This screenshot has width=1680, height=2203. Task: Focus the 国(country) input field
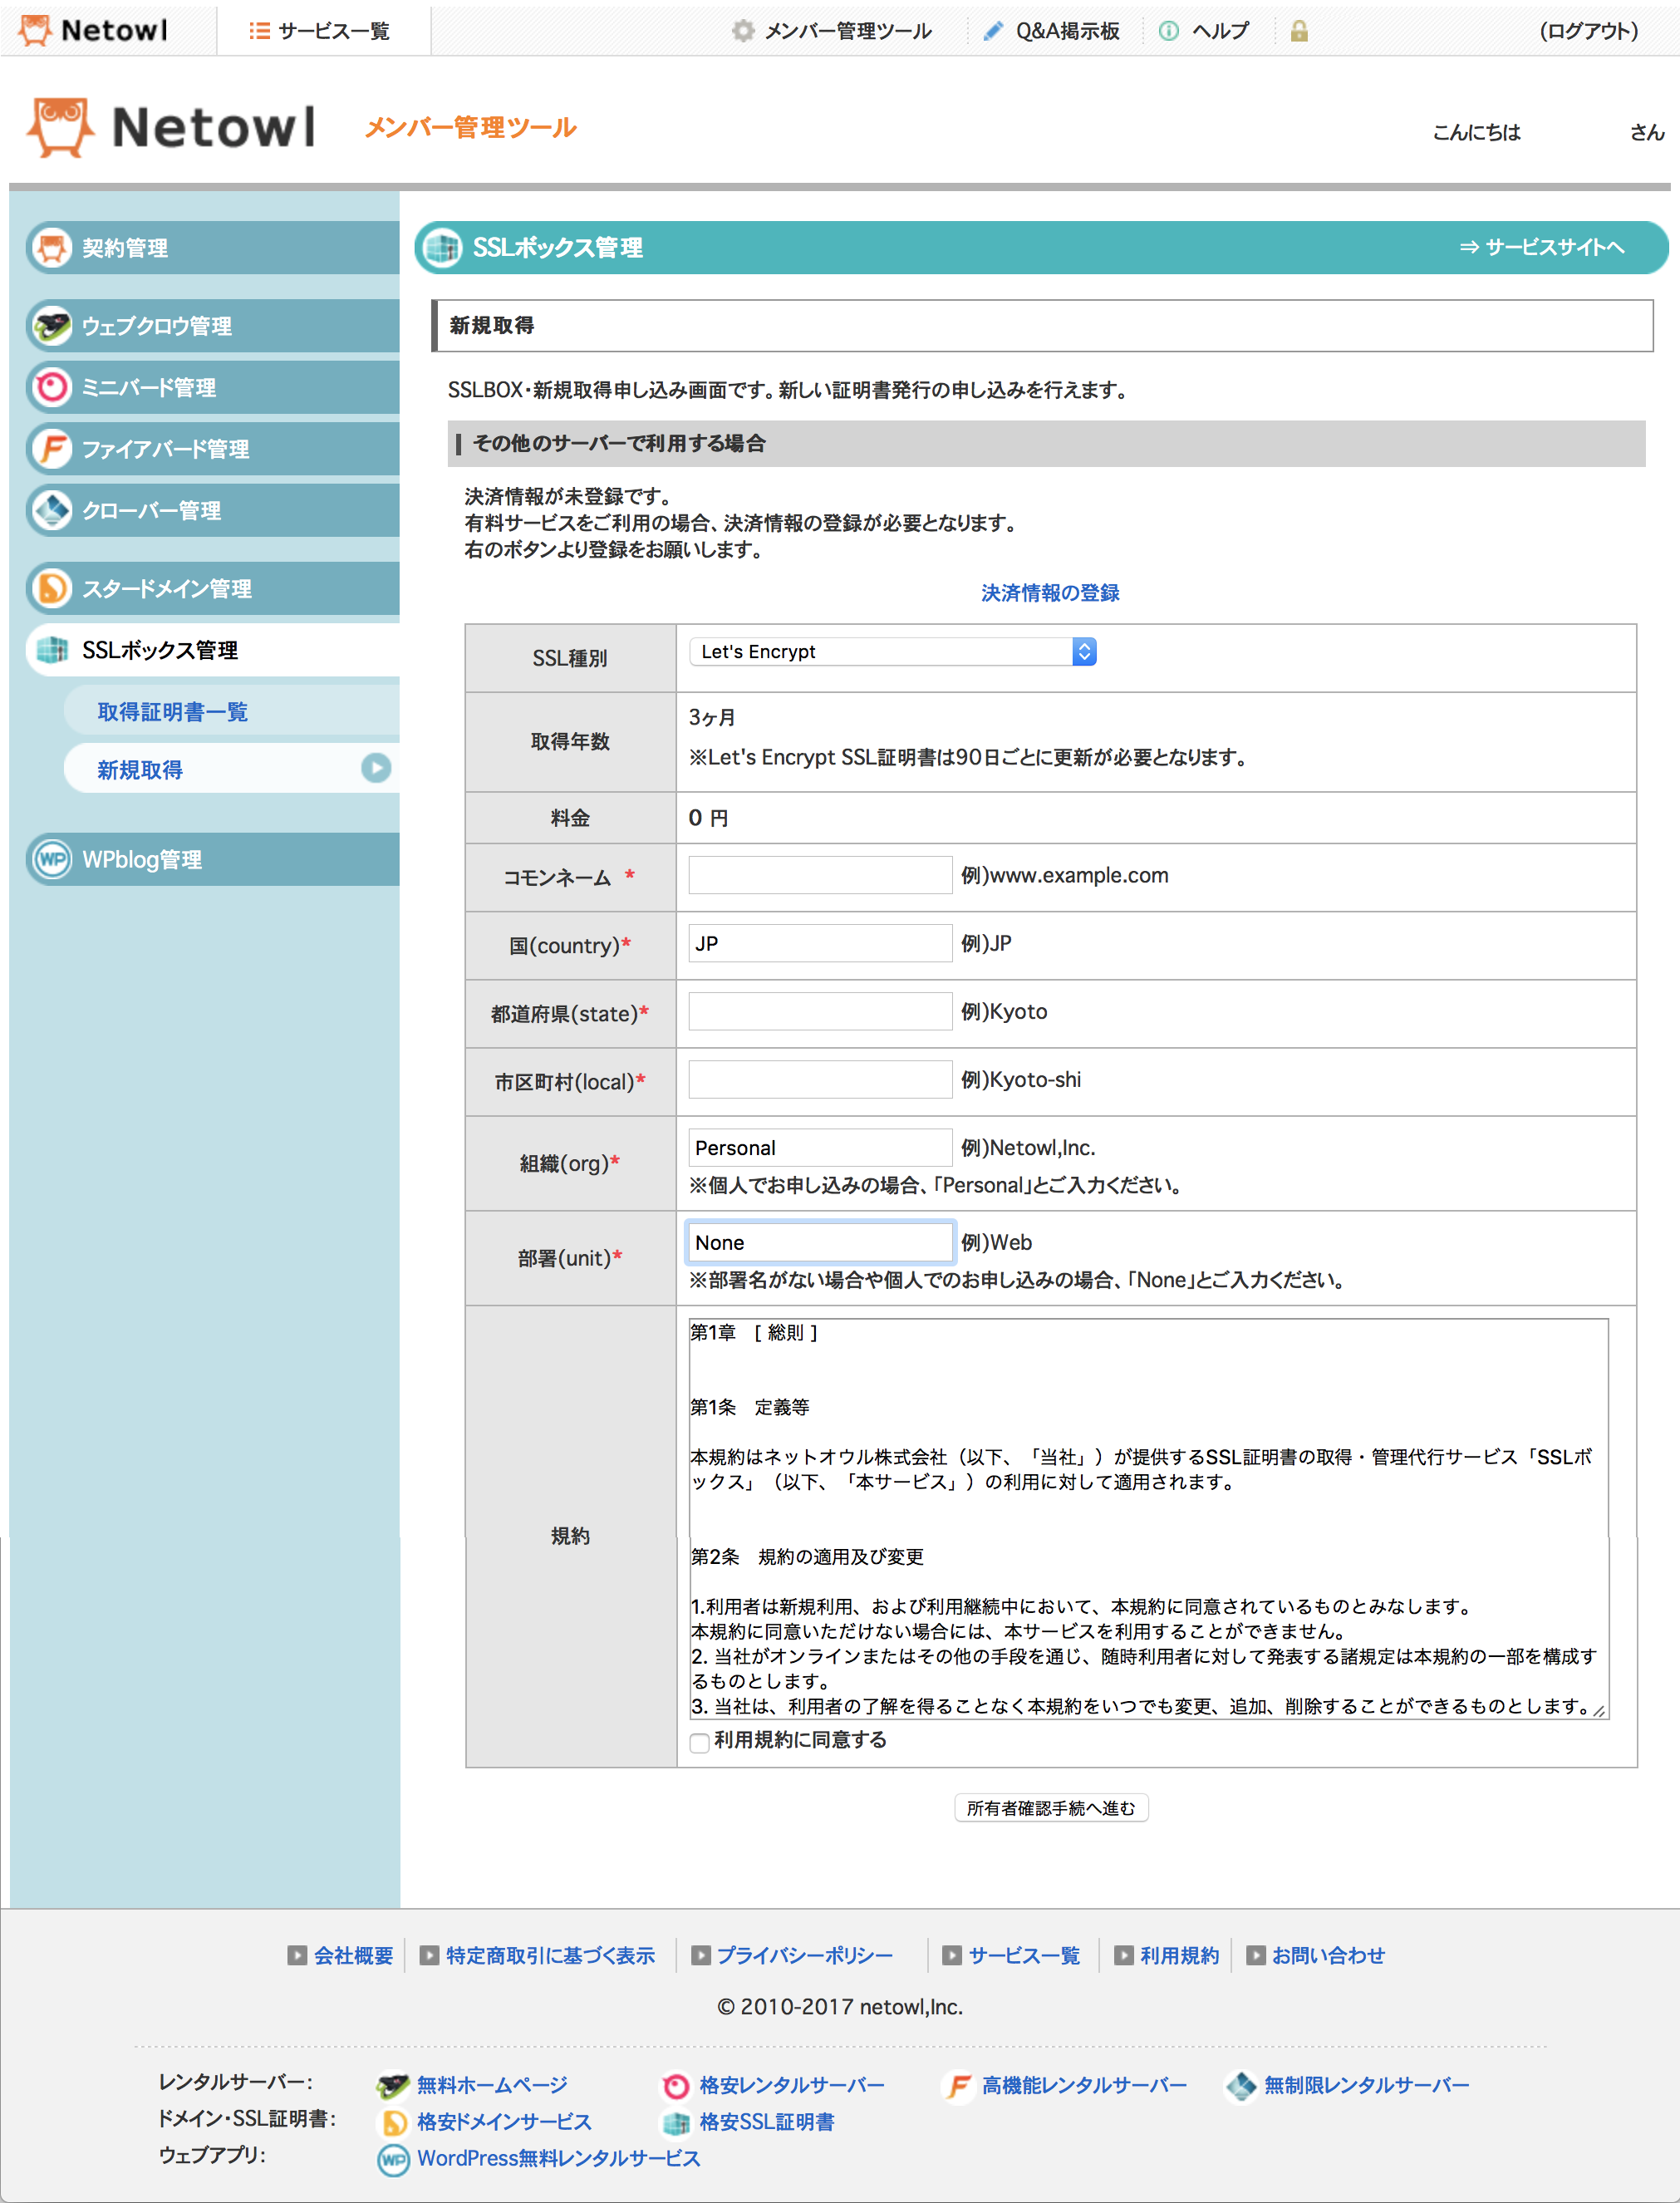[820, 943]
